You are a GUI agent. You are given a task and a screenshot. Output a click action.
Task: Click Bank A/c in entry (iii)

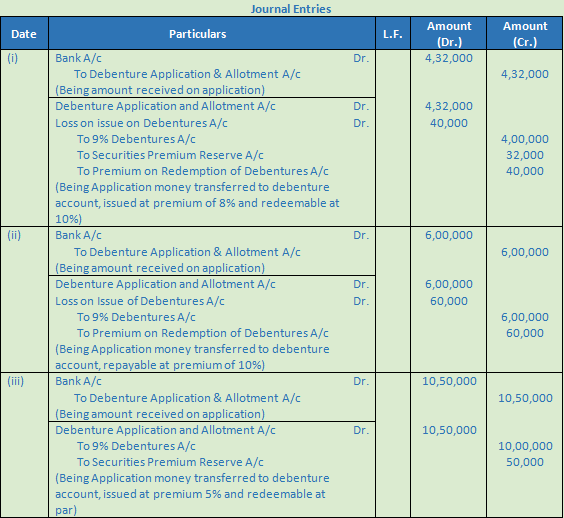(x=78, y=381)
